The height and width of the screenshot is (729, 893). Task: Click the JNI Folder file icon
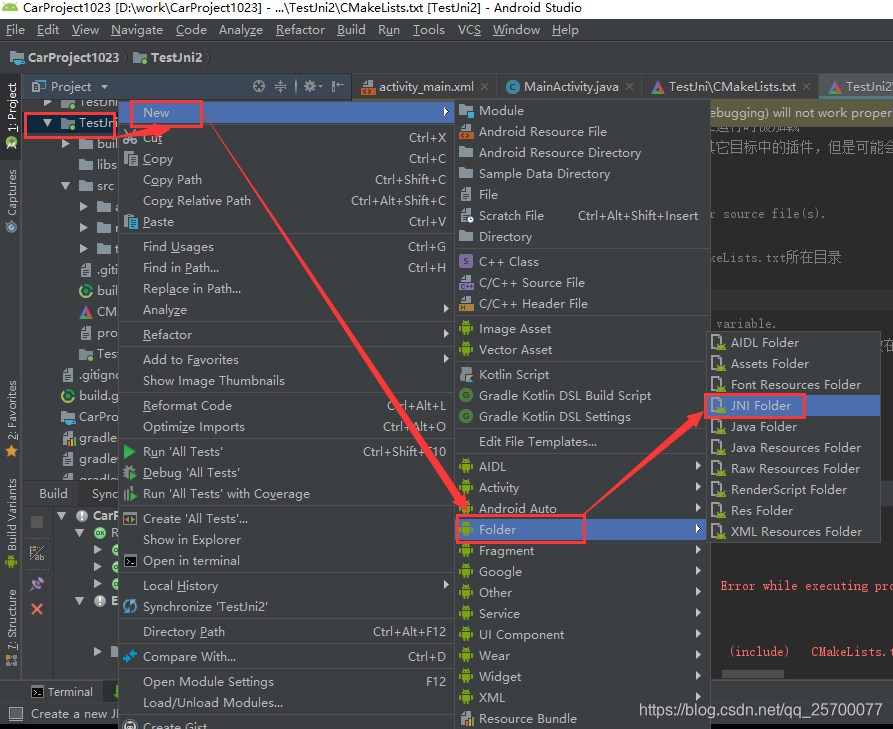[x=717, y=406]
